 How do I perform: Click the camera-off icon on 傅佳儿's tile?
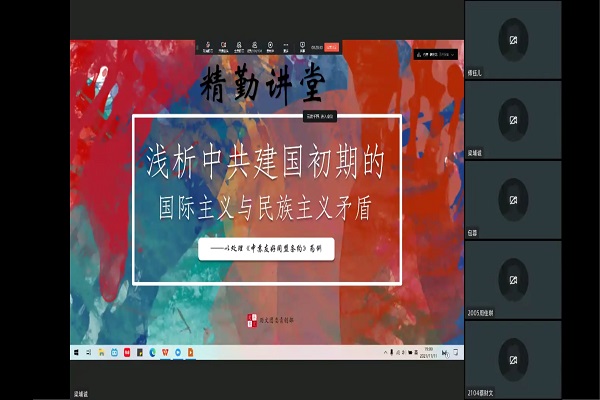pos(512,39)
